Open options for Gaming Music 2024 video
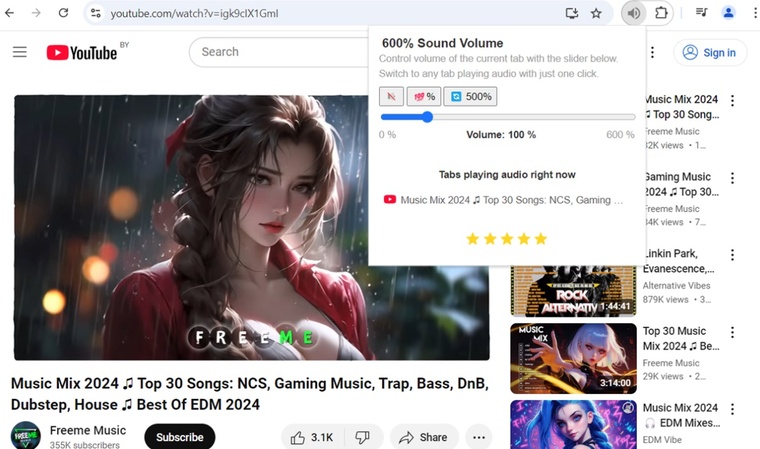This screenshot has width=760, height=449. (732, 178)
